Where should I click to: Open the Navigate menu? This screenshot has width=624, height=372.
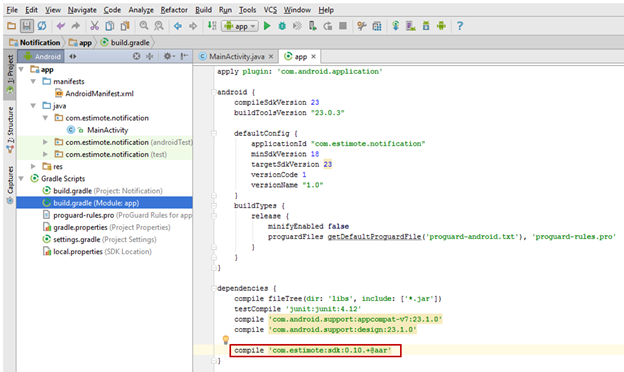pos(82,10)
